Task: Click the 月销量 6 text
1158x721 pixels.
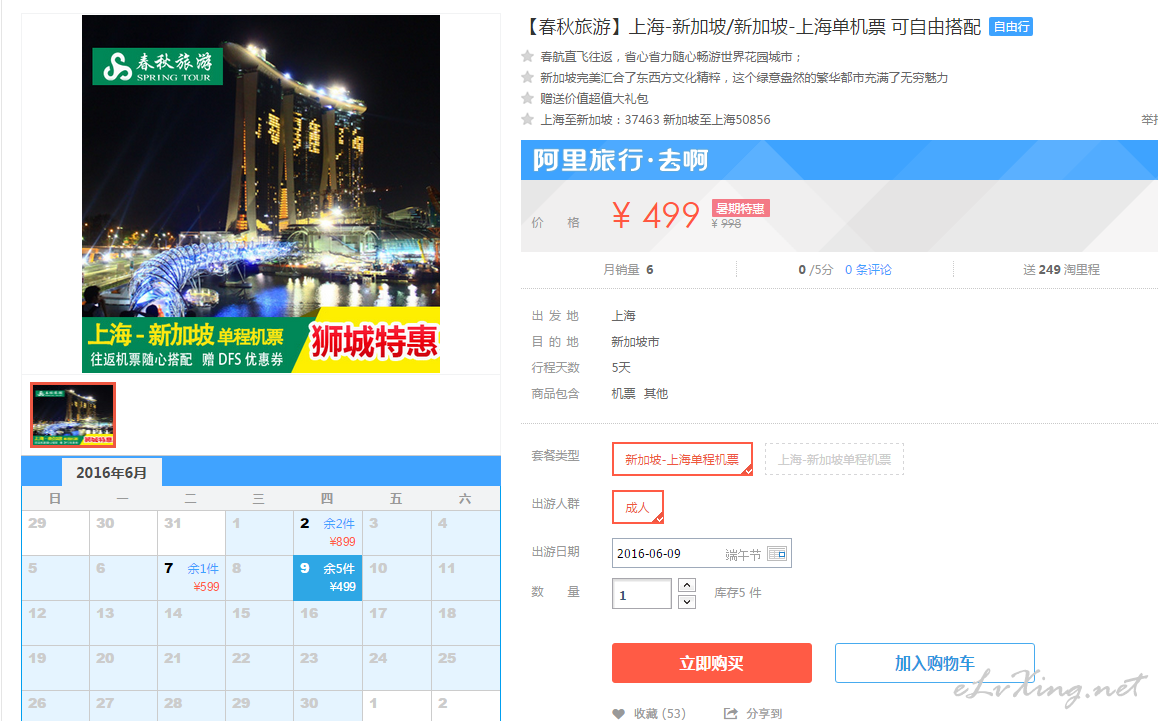Action: tap(628, 270)
